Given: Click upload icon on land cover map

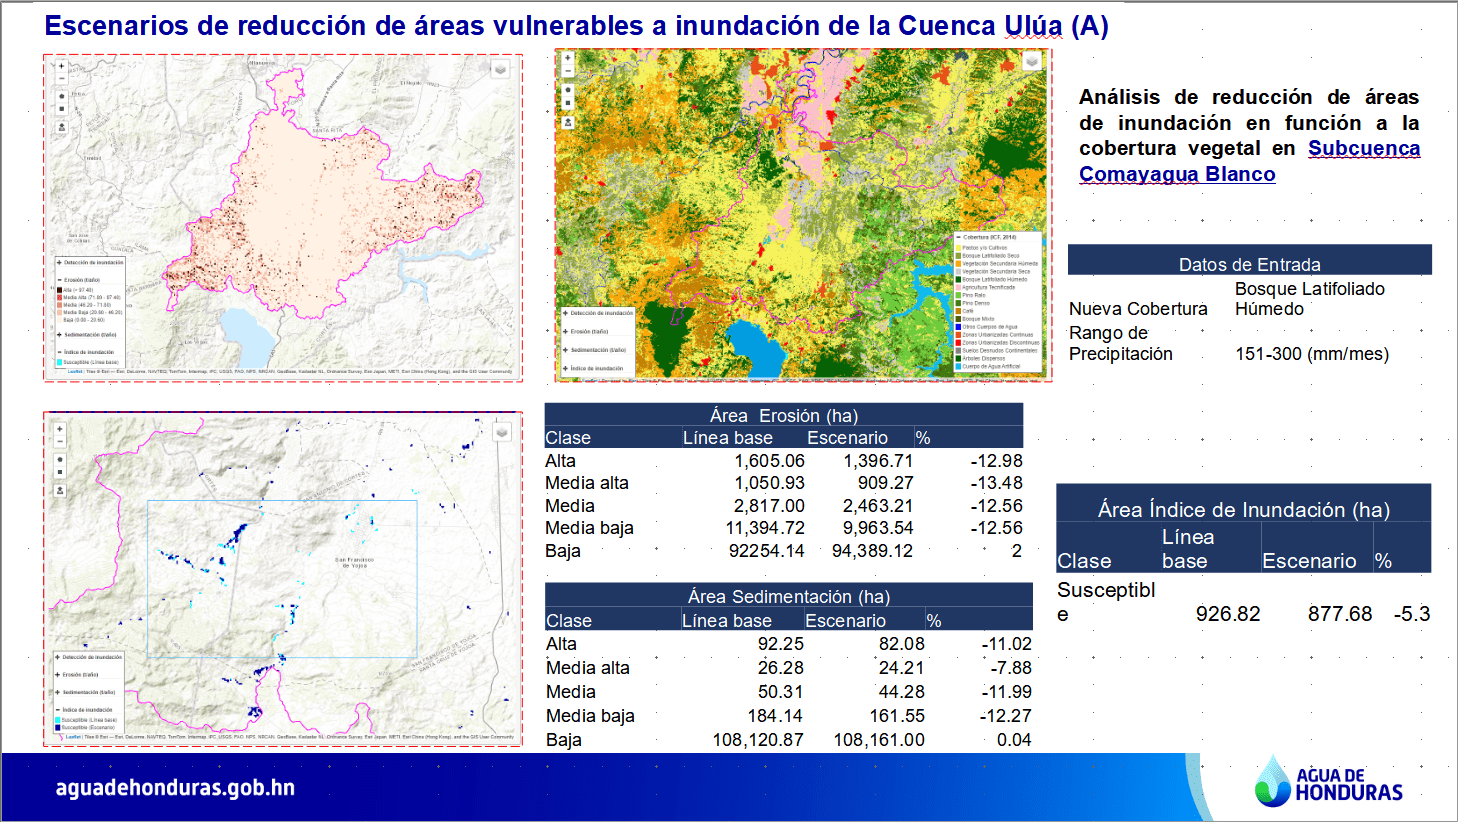Looking at the screenshot, I should tap(568, 122).
